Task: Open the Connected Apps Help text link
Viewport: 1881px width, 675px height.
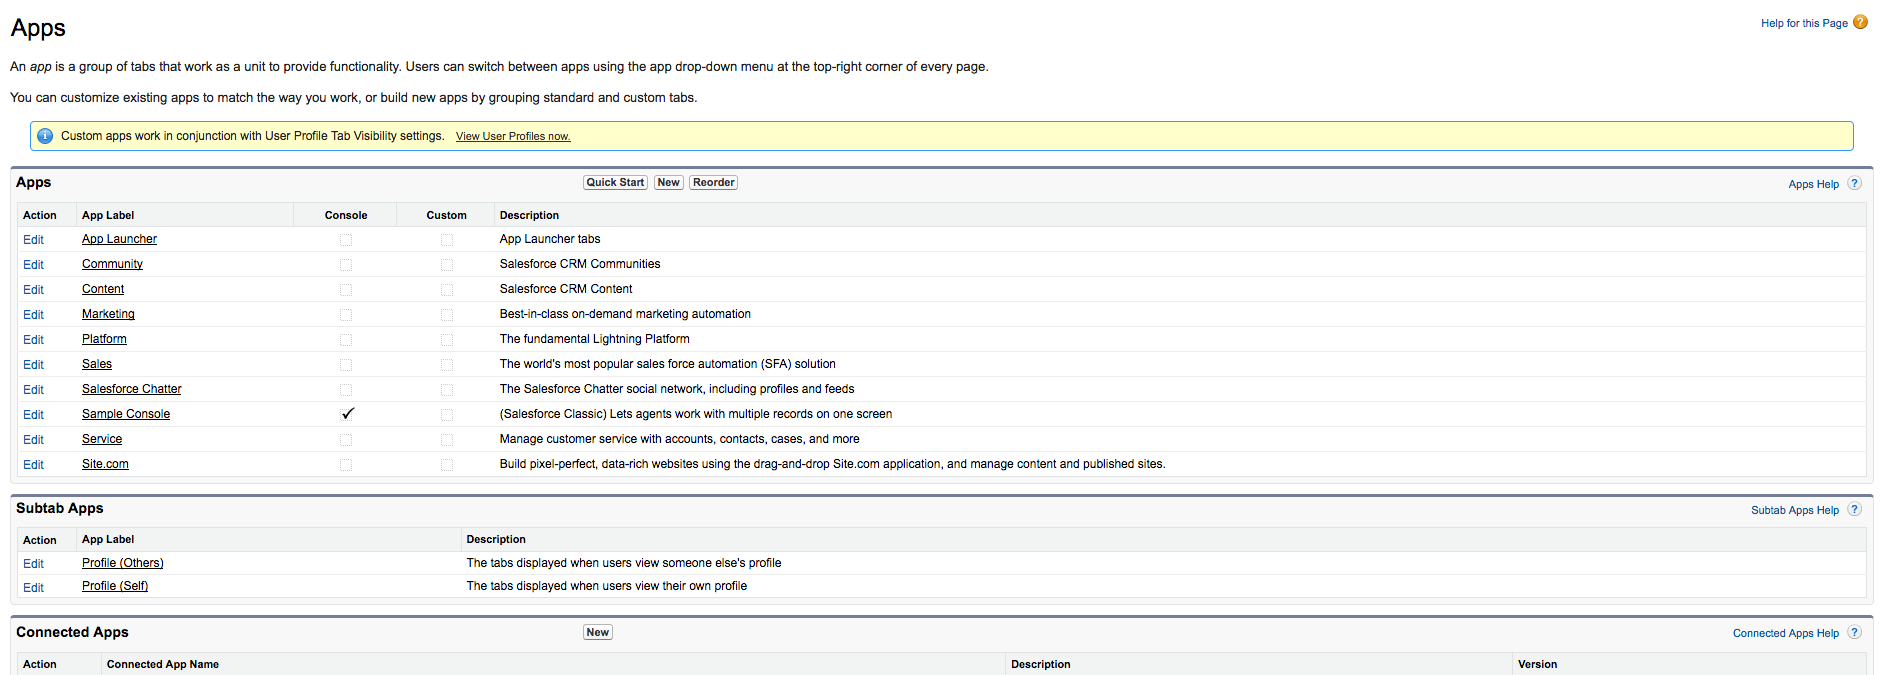Action: click(1786, 633)
